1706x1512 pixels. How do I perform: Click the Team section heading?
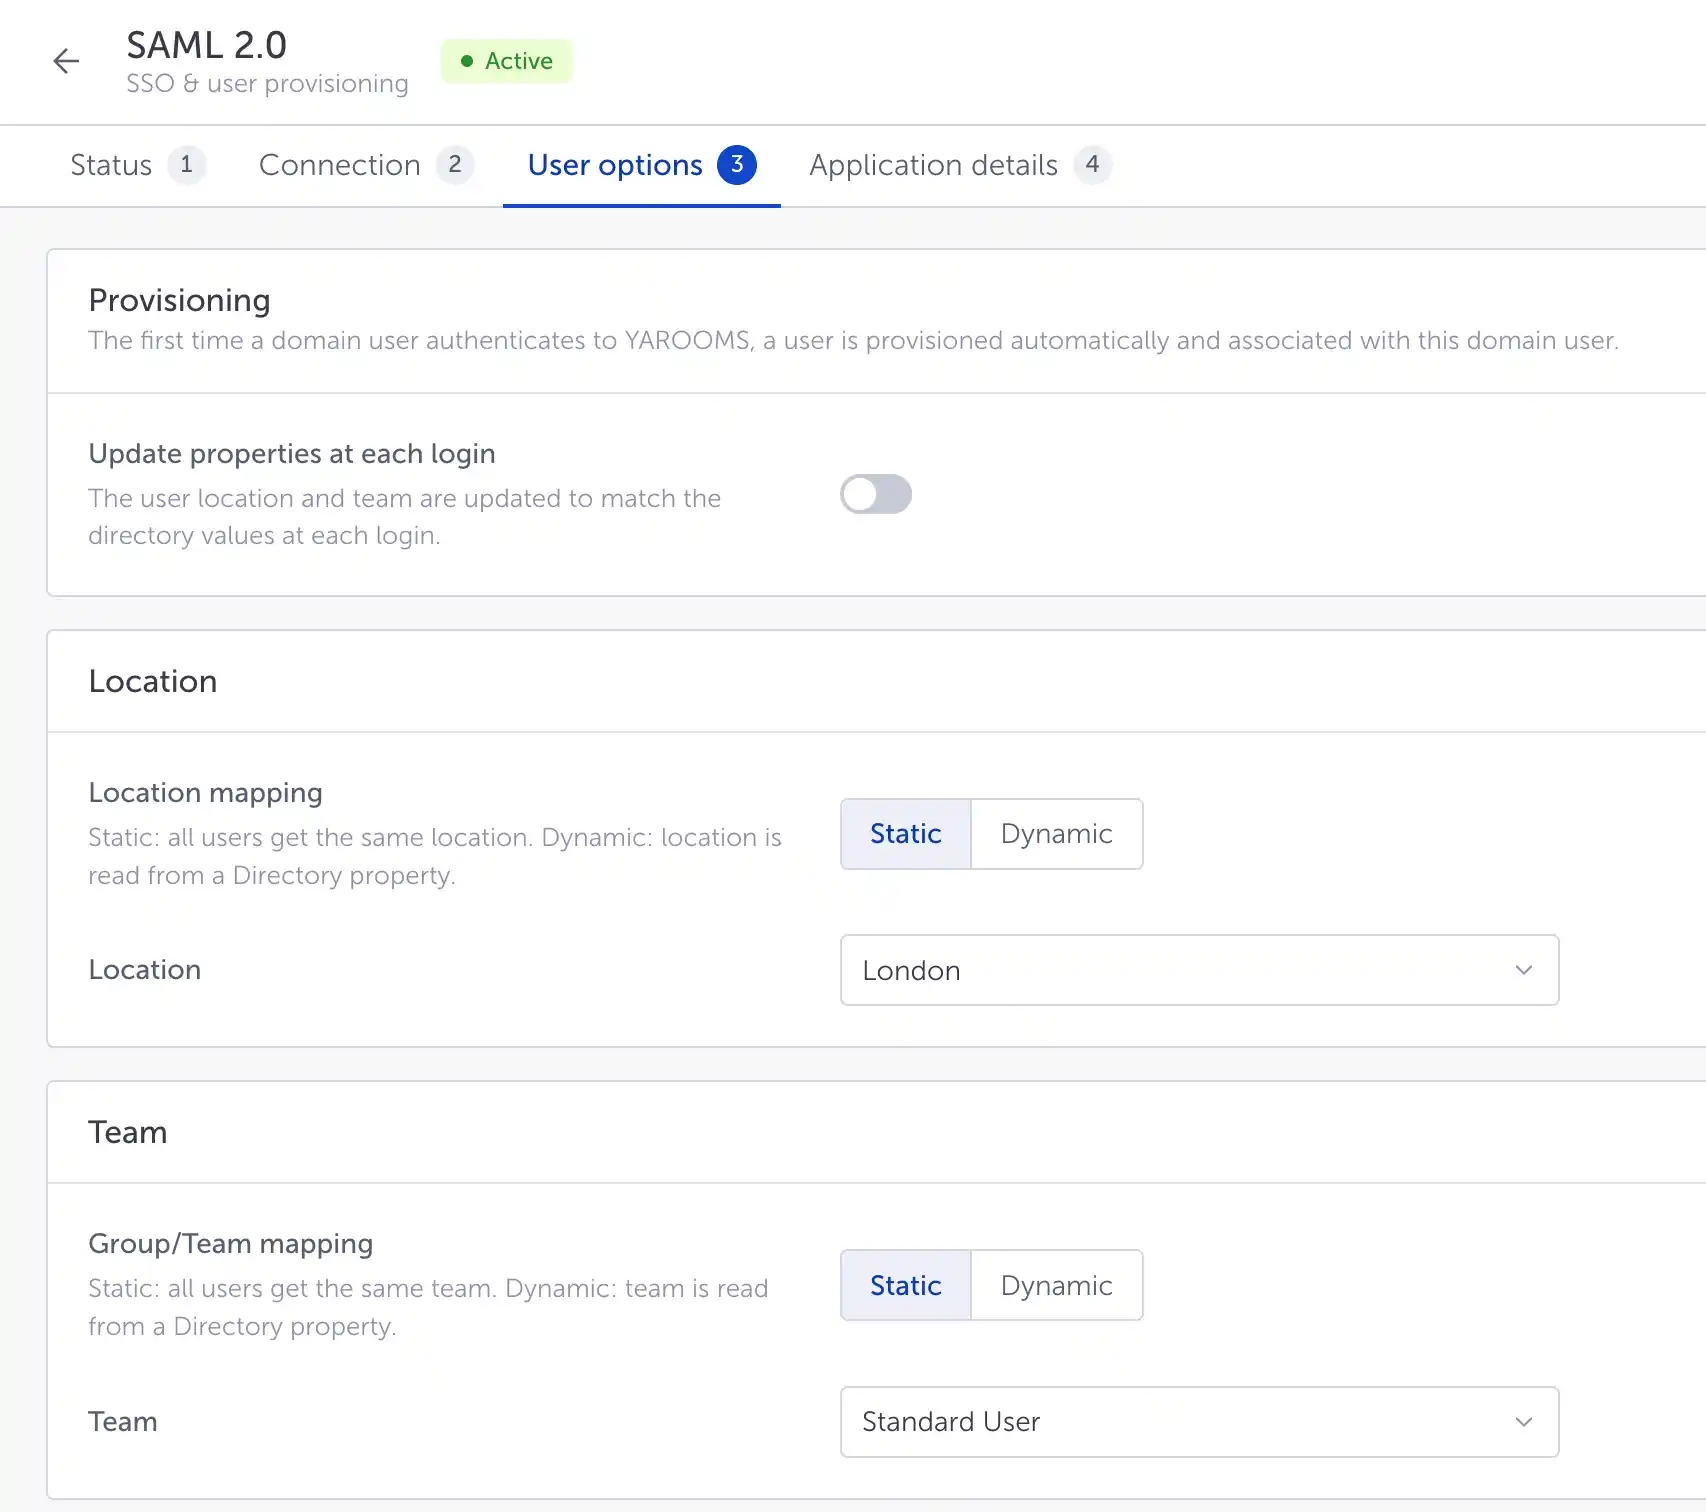coord(128,1132)
